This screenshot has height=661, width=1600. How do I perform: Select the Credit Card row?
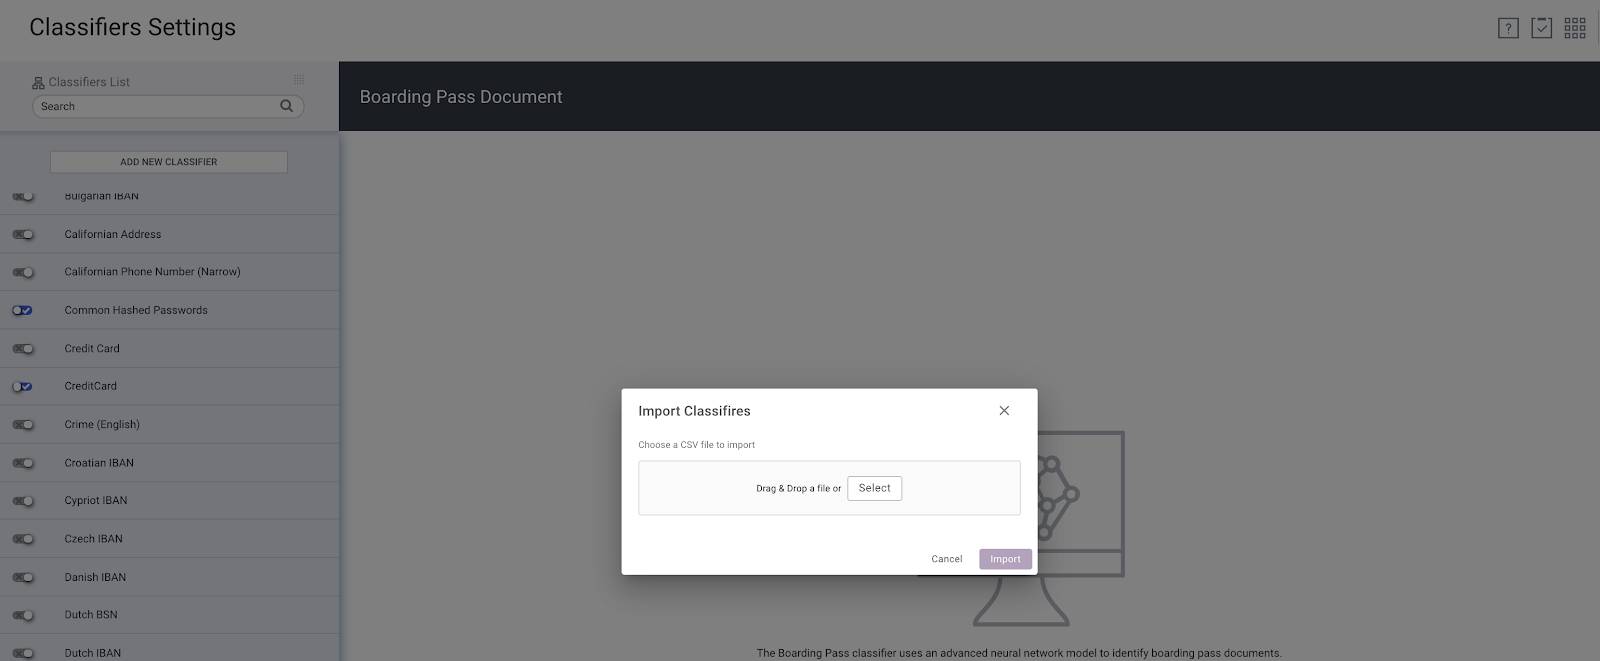click(169, 349)
